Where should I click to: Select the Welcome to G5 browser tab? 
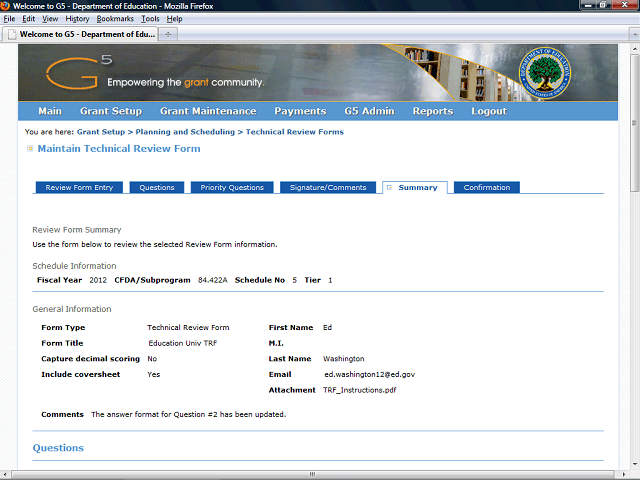point(80,34)
